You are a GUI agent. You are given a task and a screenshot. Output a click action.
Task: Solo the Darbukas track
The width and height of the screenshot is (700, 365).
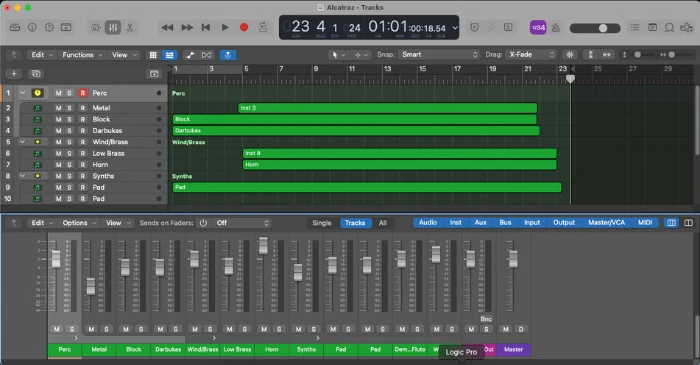point(69,131)
